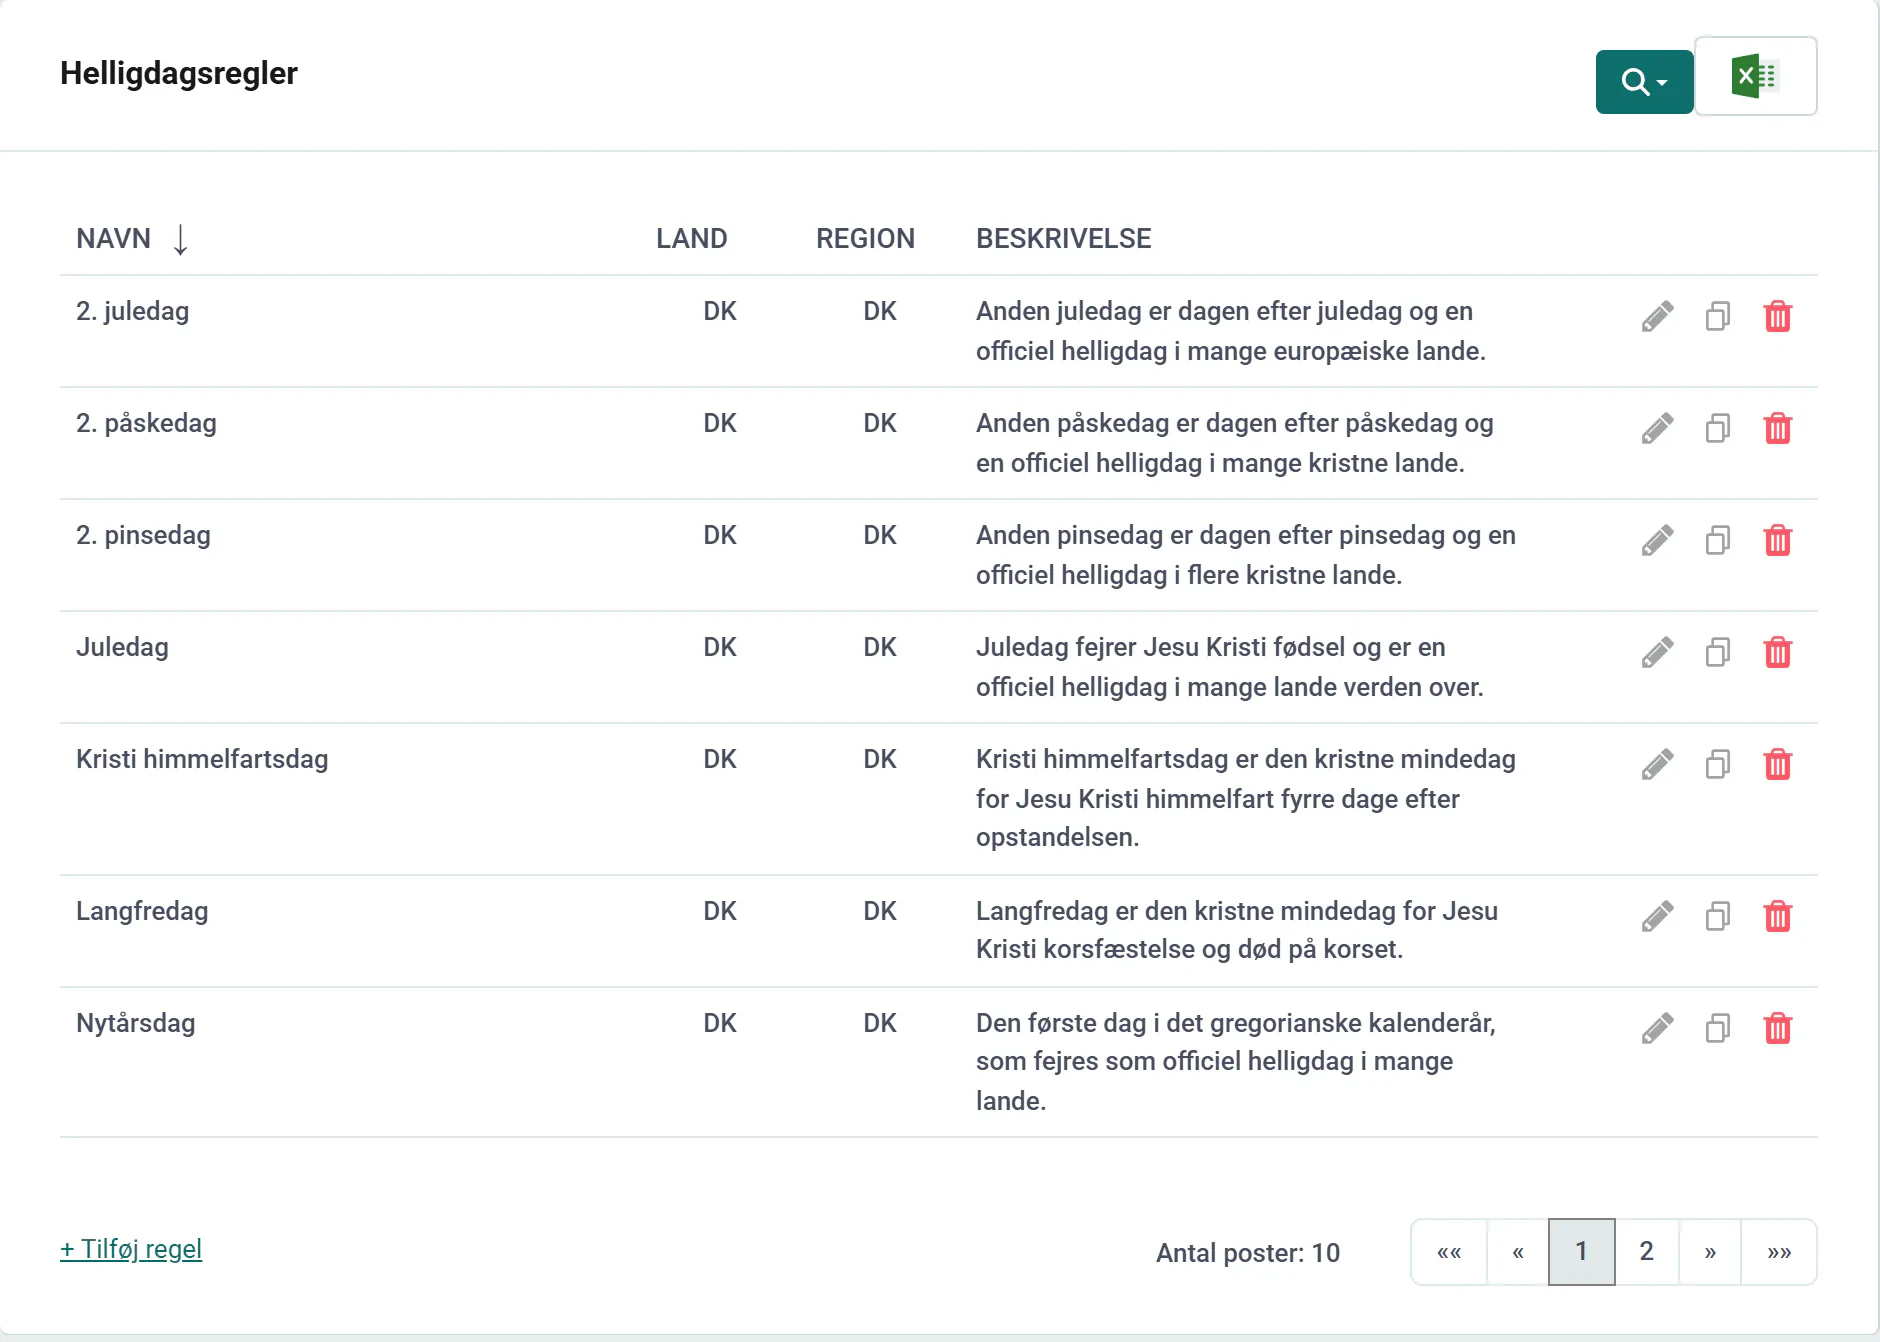Edit the Nytårsdag rule
Screen dimensions: 1880x1342
pyautogui.click(x=1657, y=1028)
